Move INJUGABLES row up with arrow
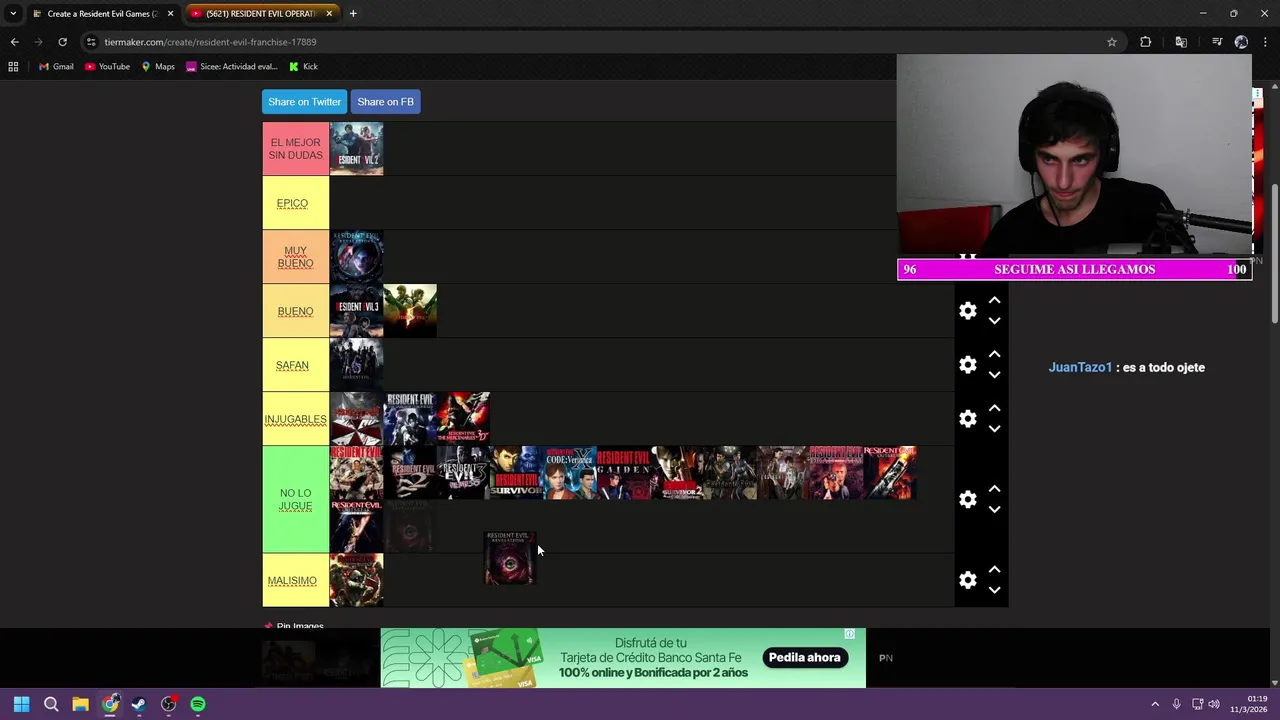This screenshot has height=720, width=1280. coord(994,408)
